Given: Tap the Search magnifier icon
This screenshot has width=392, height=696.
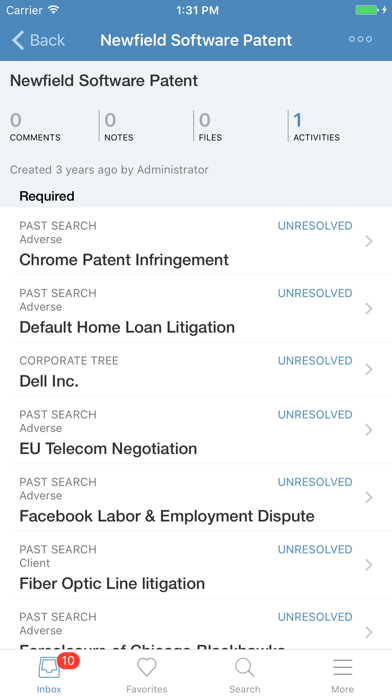Looking at the screenshot, I should point(244,667).
